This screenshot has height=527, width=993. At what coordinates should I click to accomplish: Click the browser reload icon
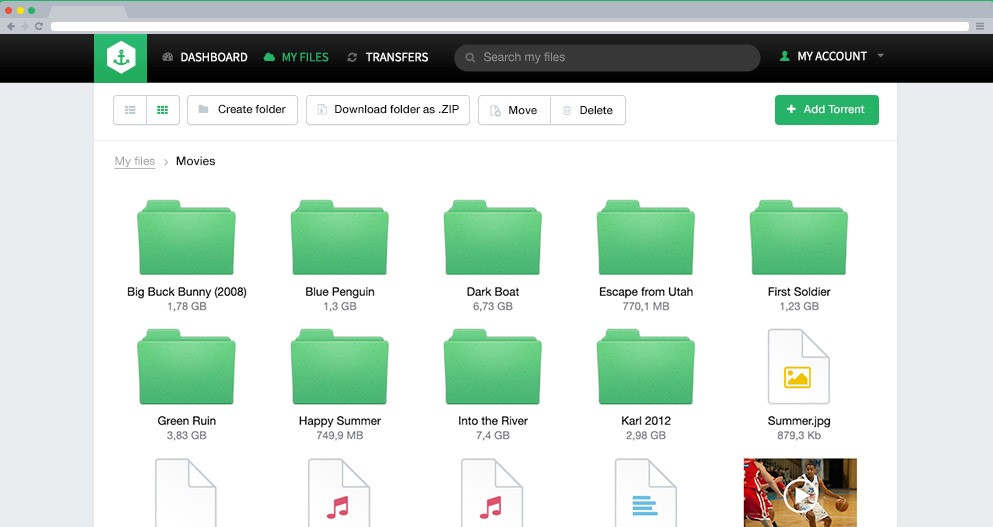[x=39, y=26]
